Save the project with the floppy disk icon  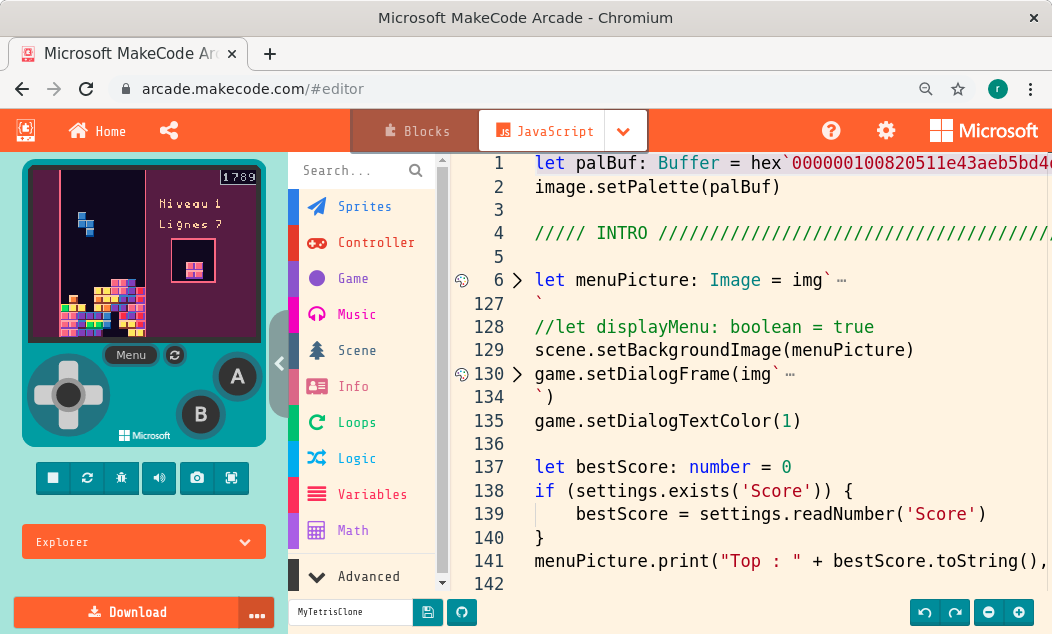tap(428, 612)
